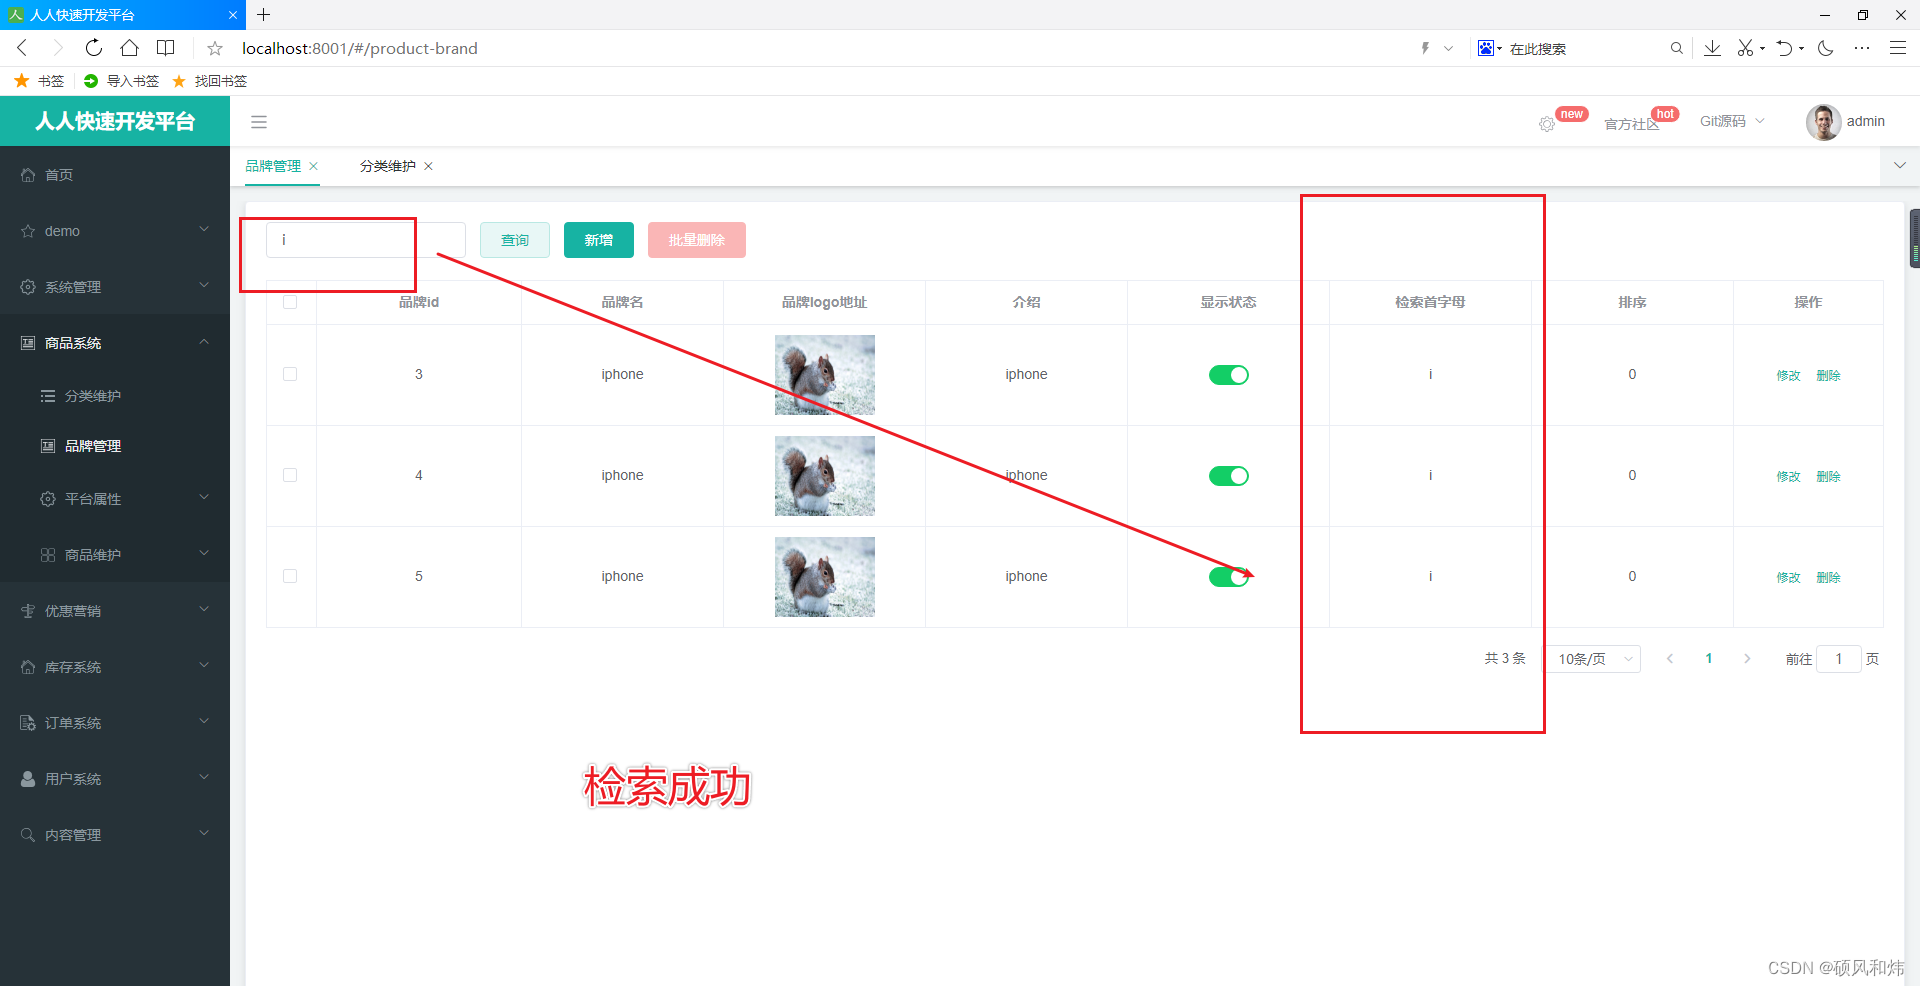
Task: Disable display status for brand id 3
Action: click(x=1228, y=375)
